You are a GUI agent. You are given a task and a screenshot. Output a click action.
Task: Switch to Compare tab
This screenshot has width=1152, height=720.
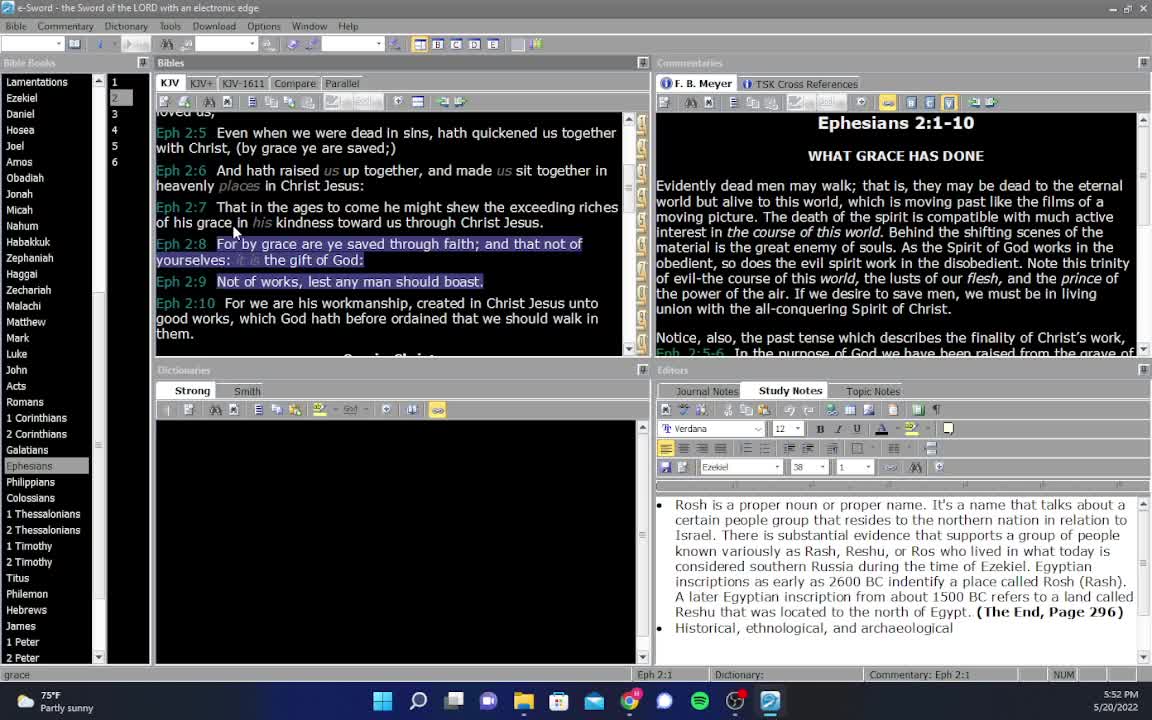pyautogui.click(x=295, y=84)
